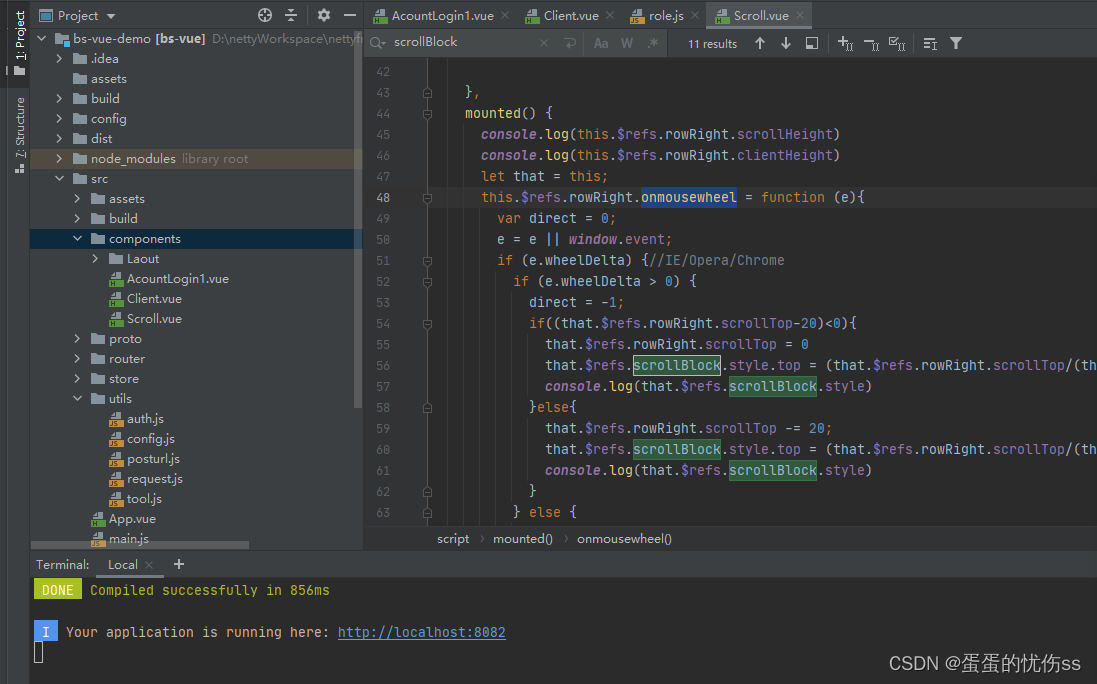This screenshot has height=684, width=1097.
Task: Open the search filter funnel icon
Action: (956, 43)
